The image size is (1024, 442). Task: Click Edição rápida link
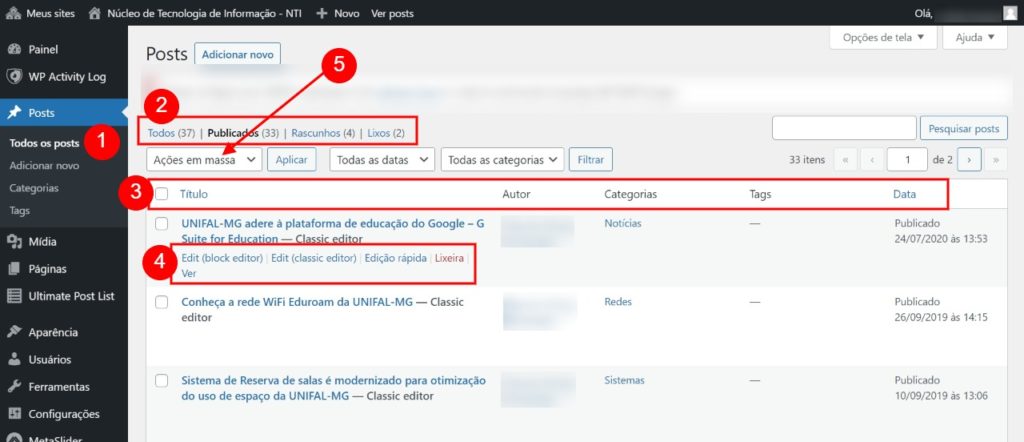point(396,258)
